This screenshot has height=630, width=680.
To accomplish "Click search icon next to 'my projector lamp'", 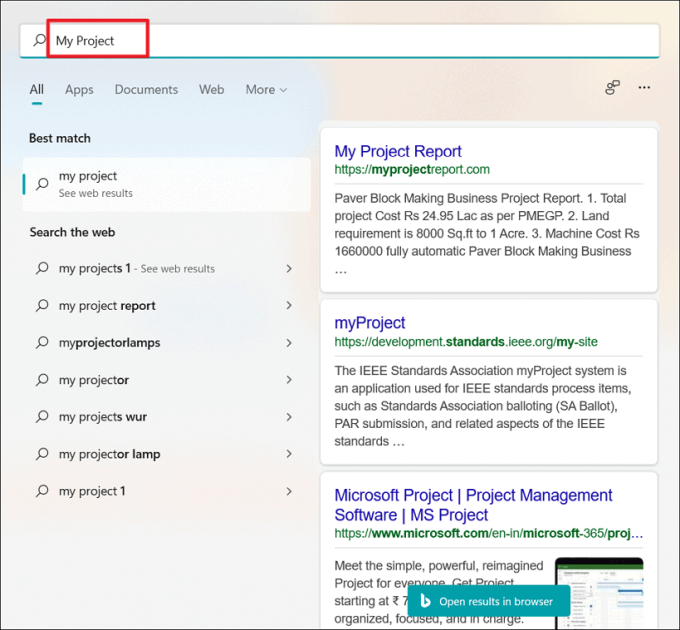I will point(42,454).
